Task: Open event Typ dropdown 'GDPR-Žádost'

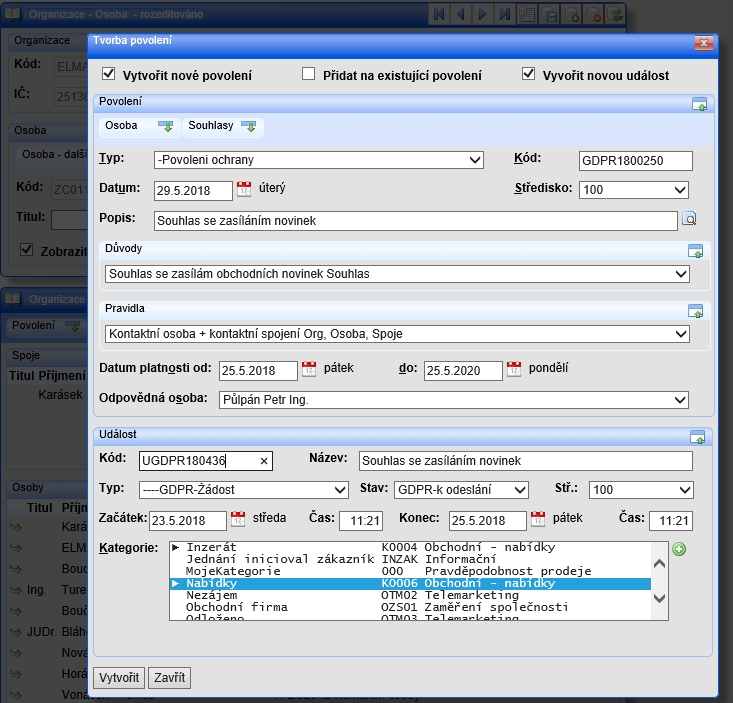Action: point(244,490)
